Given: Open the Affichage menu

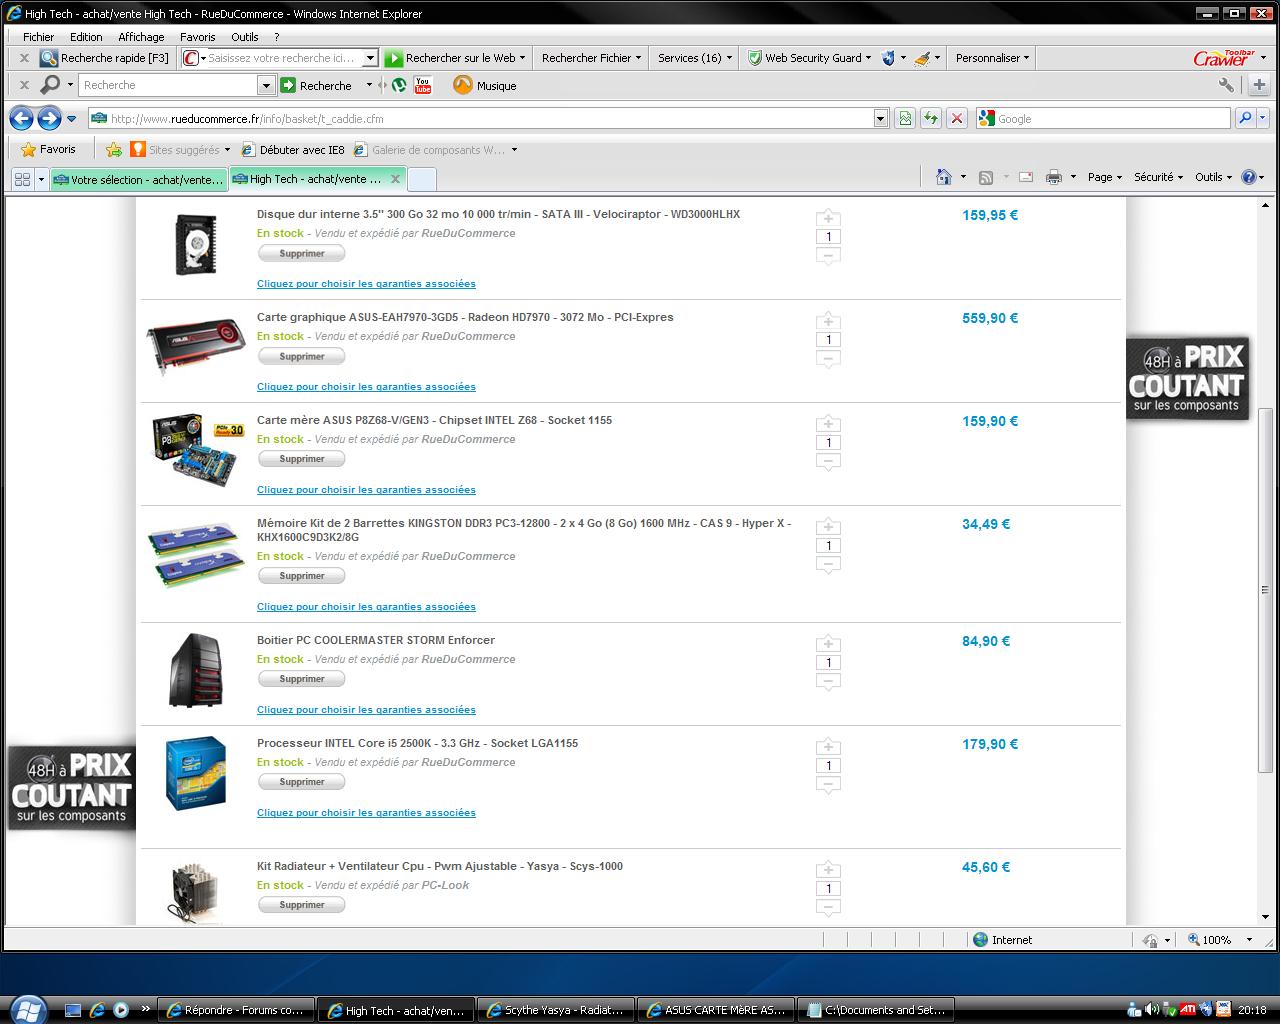Looking at the screenshot, I should point(141,37).
